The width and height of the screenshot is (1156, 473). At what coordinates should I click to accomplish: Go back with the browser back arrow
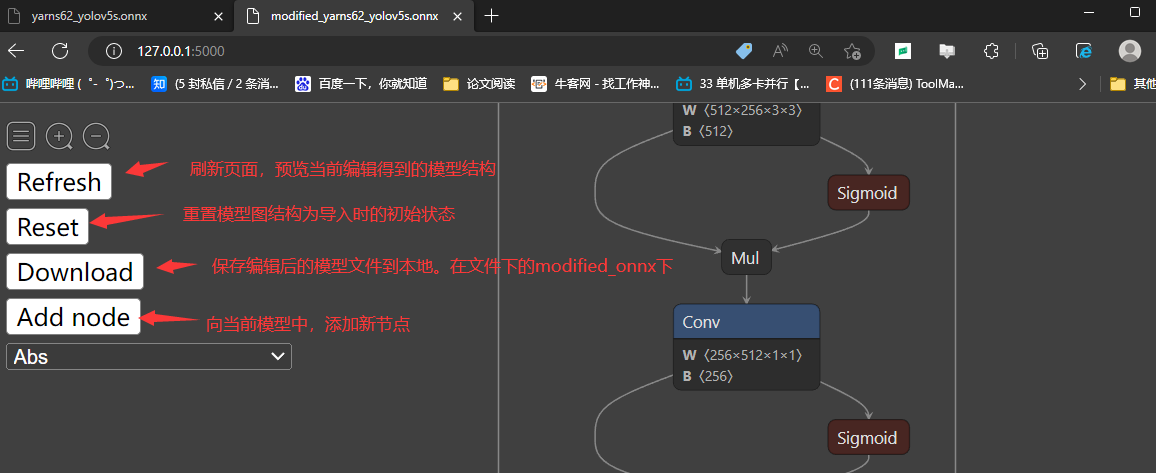pos(15,51)
